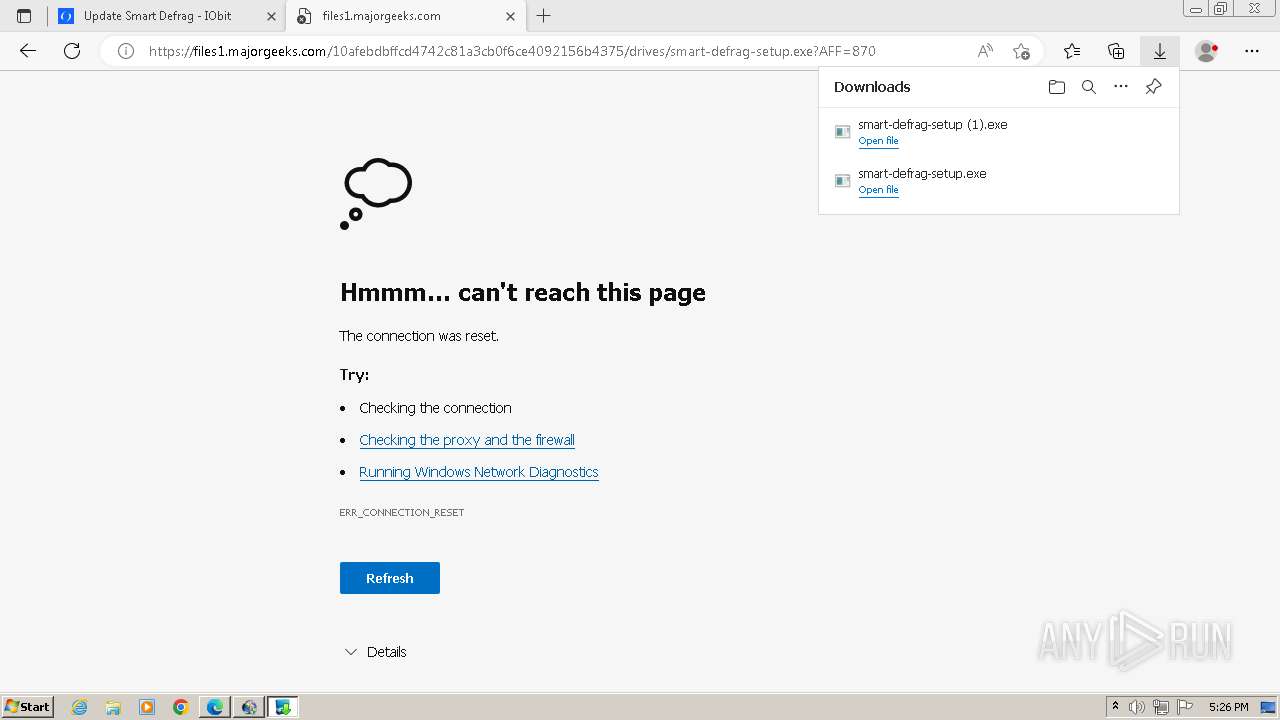Switch to Update Smart Defrag - IObit tab
Image resolution: width=1280 pixels, height=720 pixels.
[x=167, y=16]
